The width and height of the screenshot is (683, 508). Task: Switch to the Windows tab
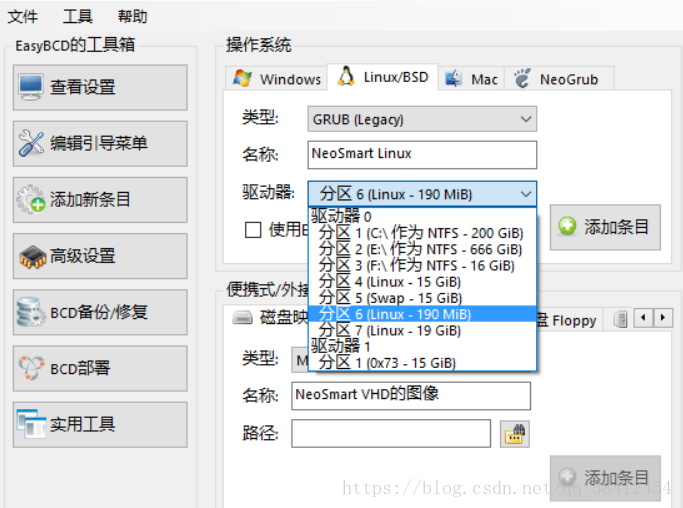(276, 79)
